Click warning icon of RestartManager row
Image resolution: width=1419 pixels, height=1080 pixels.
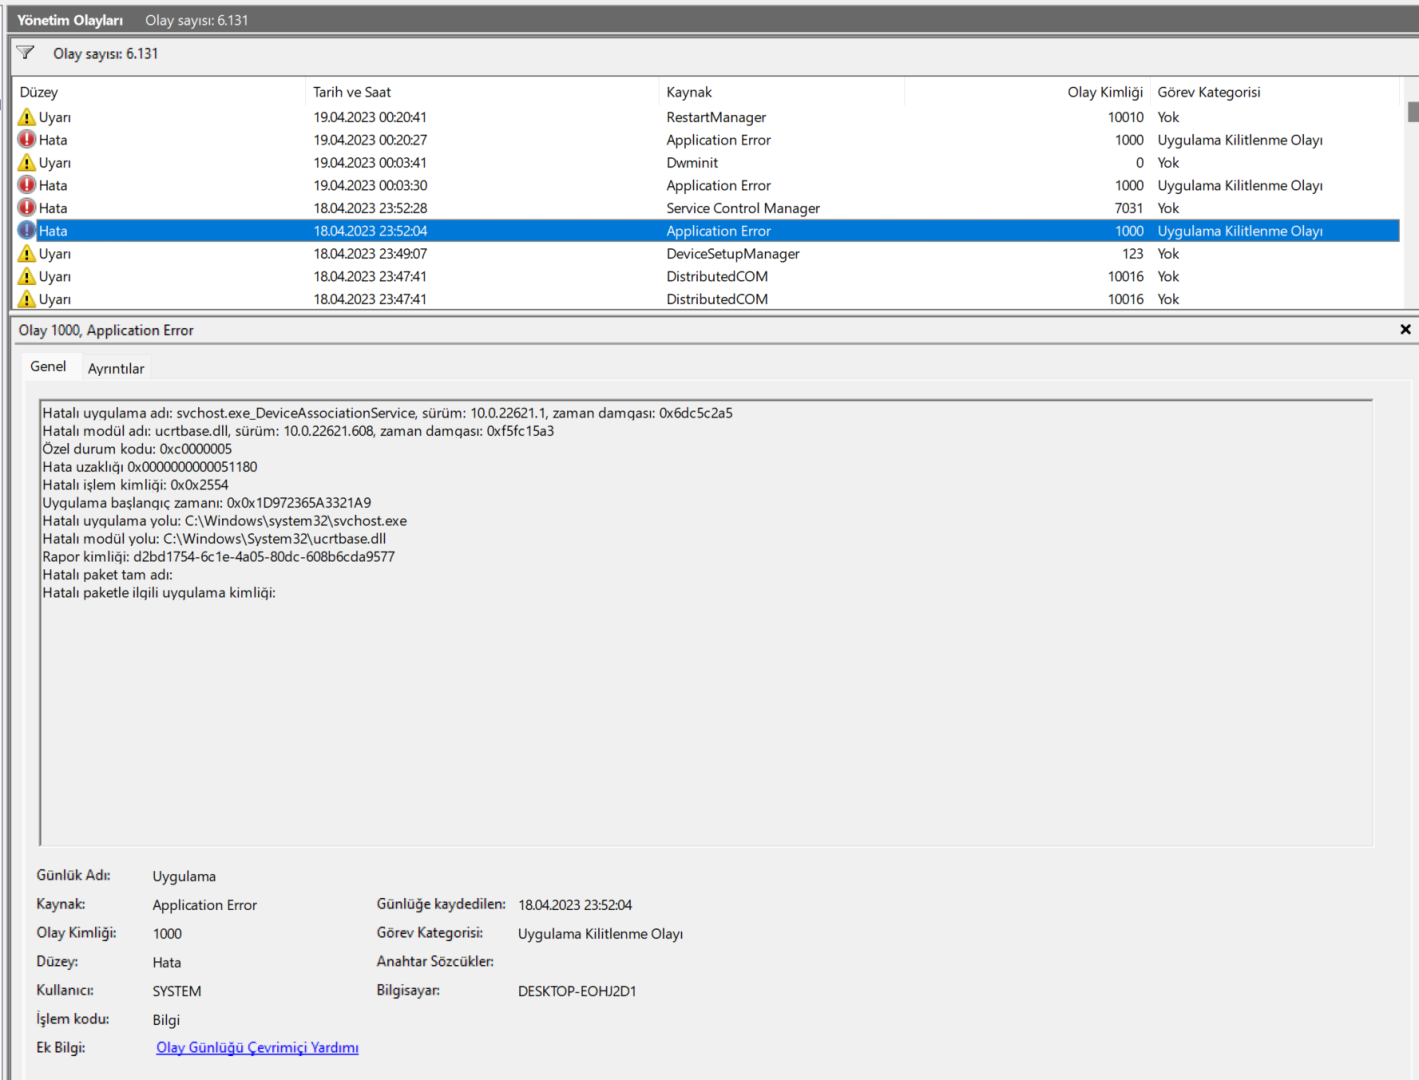tap(27, 117)
